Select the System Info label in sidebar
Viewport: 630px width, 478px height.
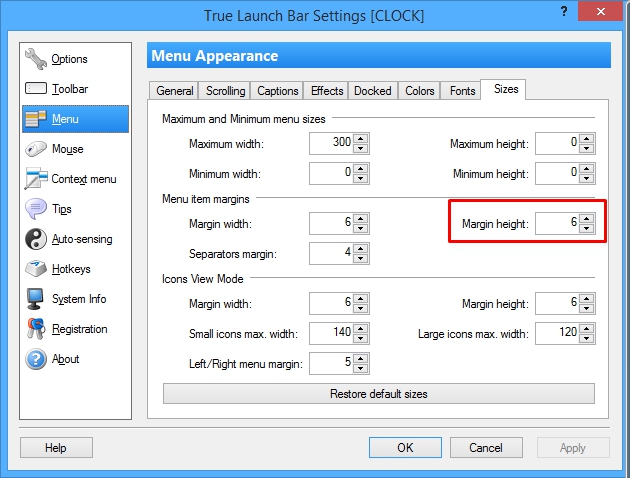click(x=79, y=299)
